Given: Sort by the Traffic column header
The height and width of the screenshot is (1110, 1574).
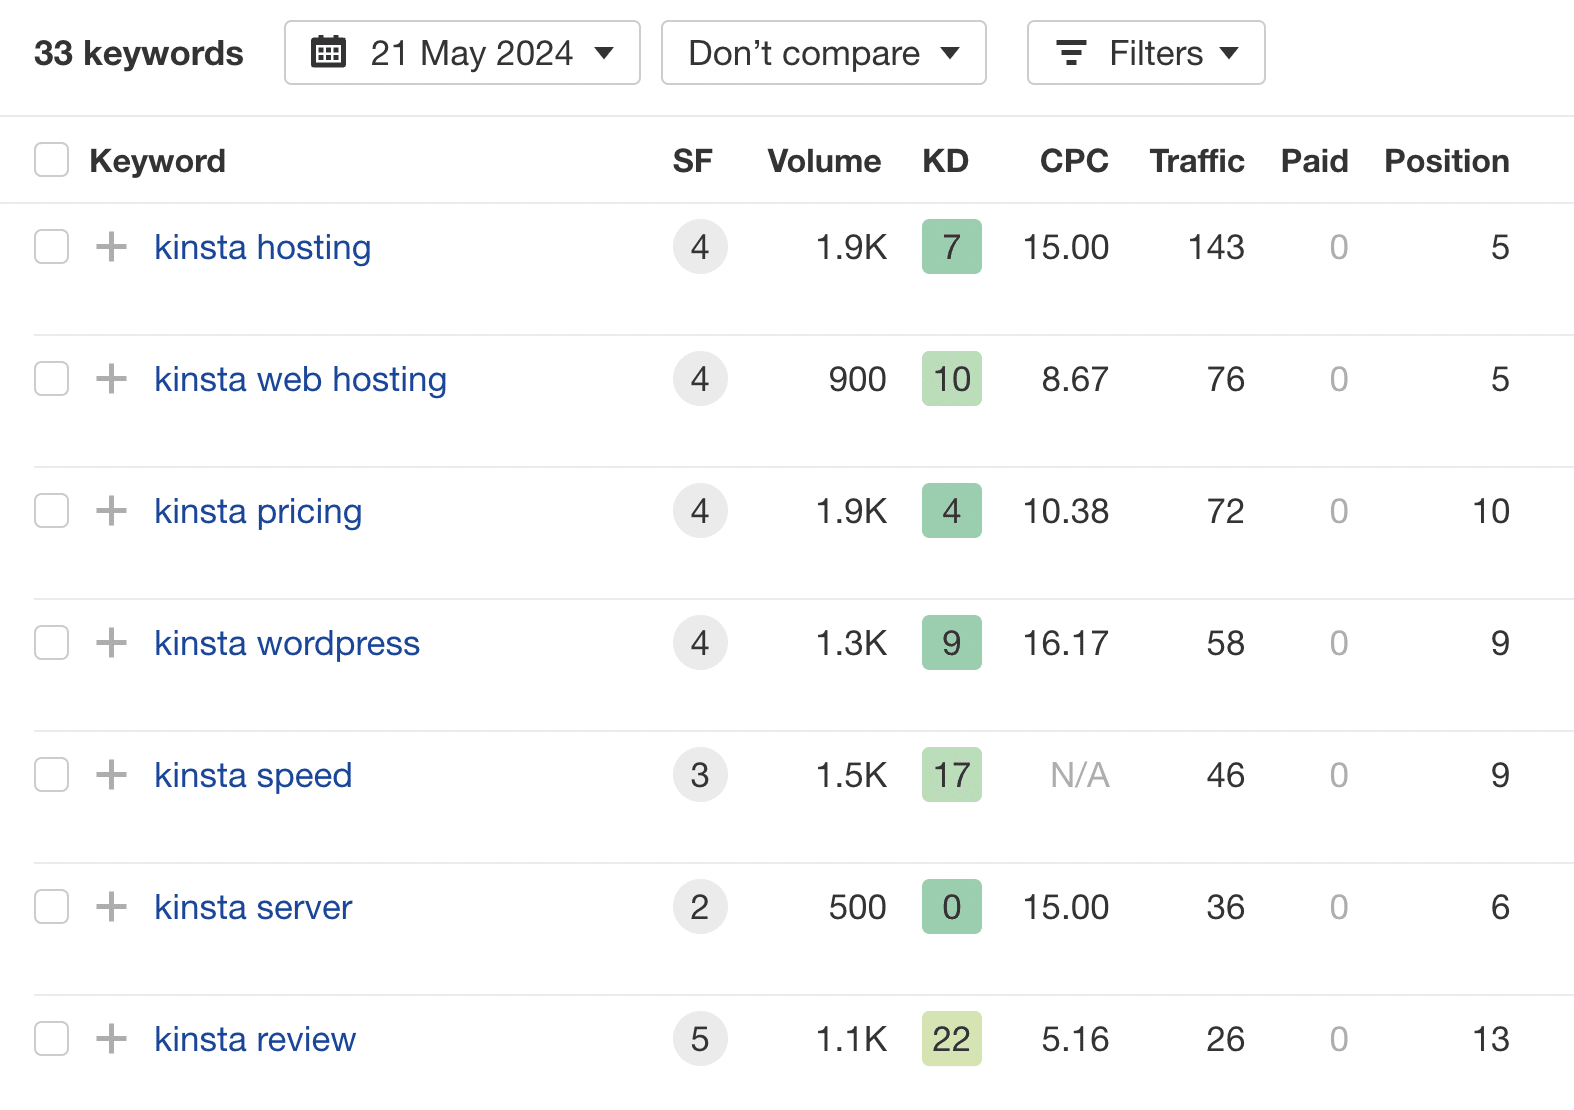Looking at the screenshot, I should [1196, 161].
